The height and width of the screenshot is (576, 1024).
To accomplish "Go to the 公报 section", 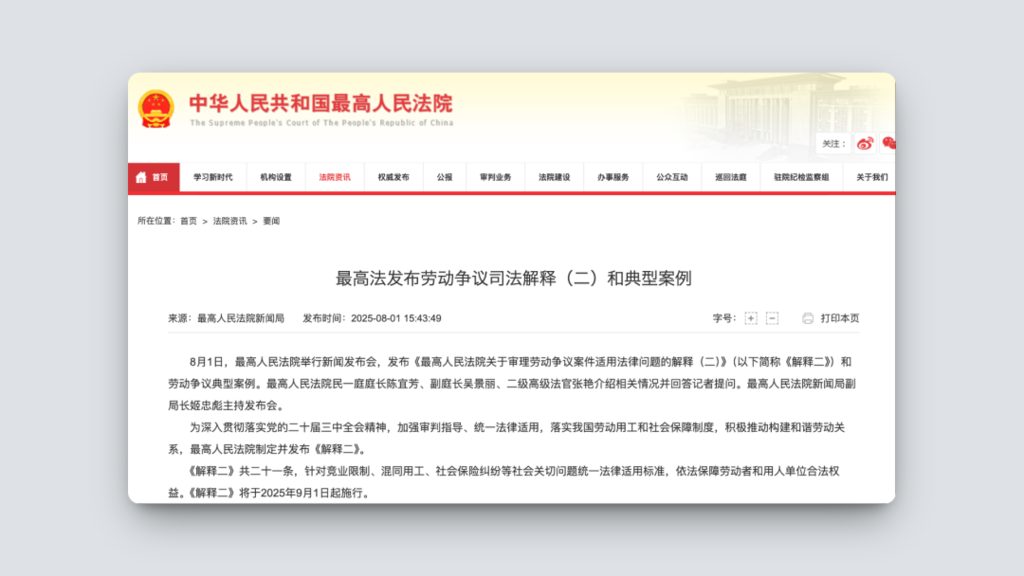I will click(x=444, y=177).
